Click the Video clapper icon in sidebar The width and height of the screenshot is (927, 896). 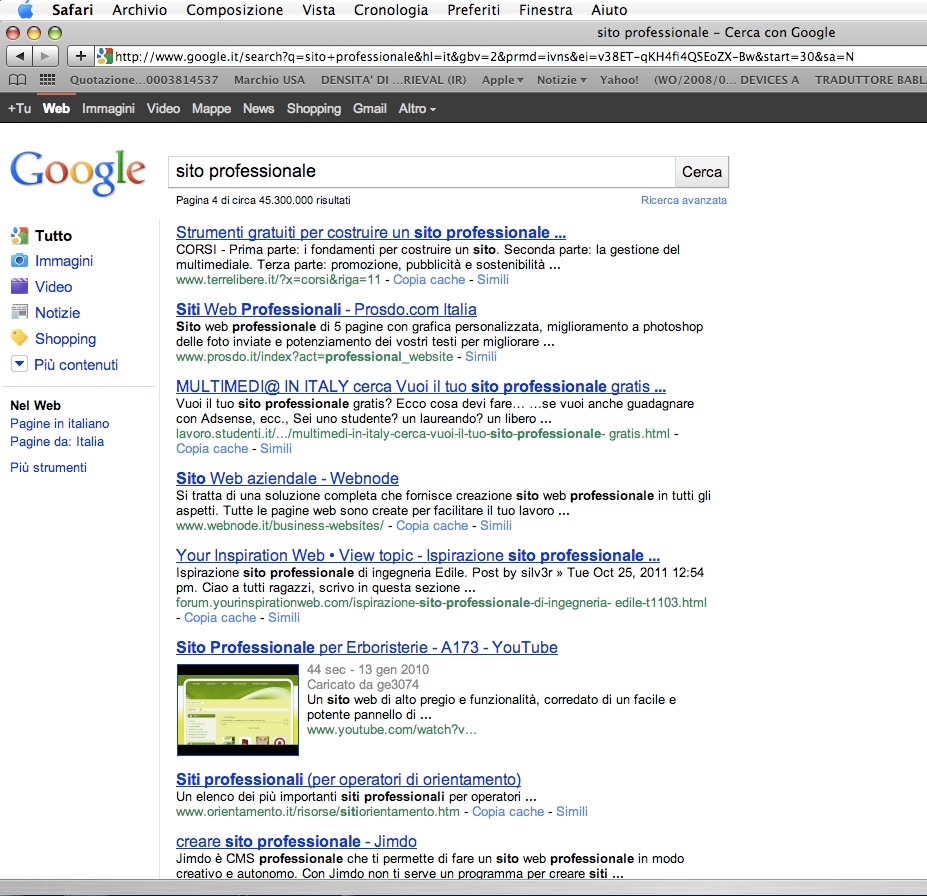click(20, 286)
